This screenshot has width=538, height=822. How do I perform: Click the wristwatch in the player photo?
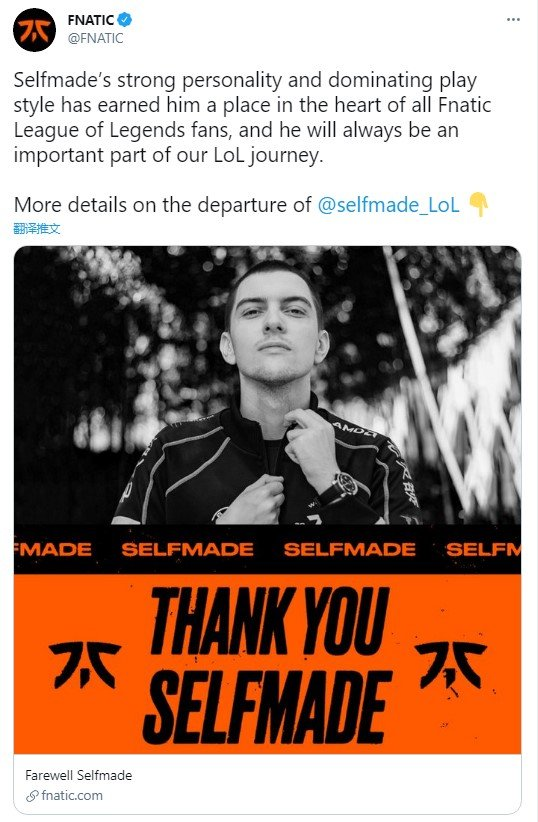point(341,485)
